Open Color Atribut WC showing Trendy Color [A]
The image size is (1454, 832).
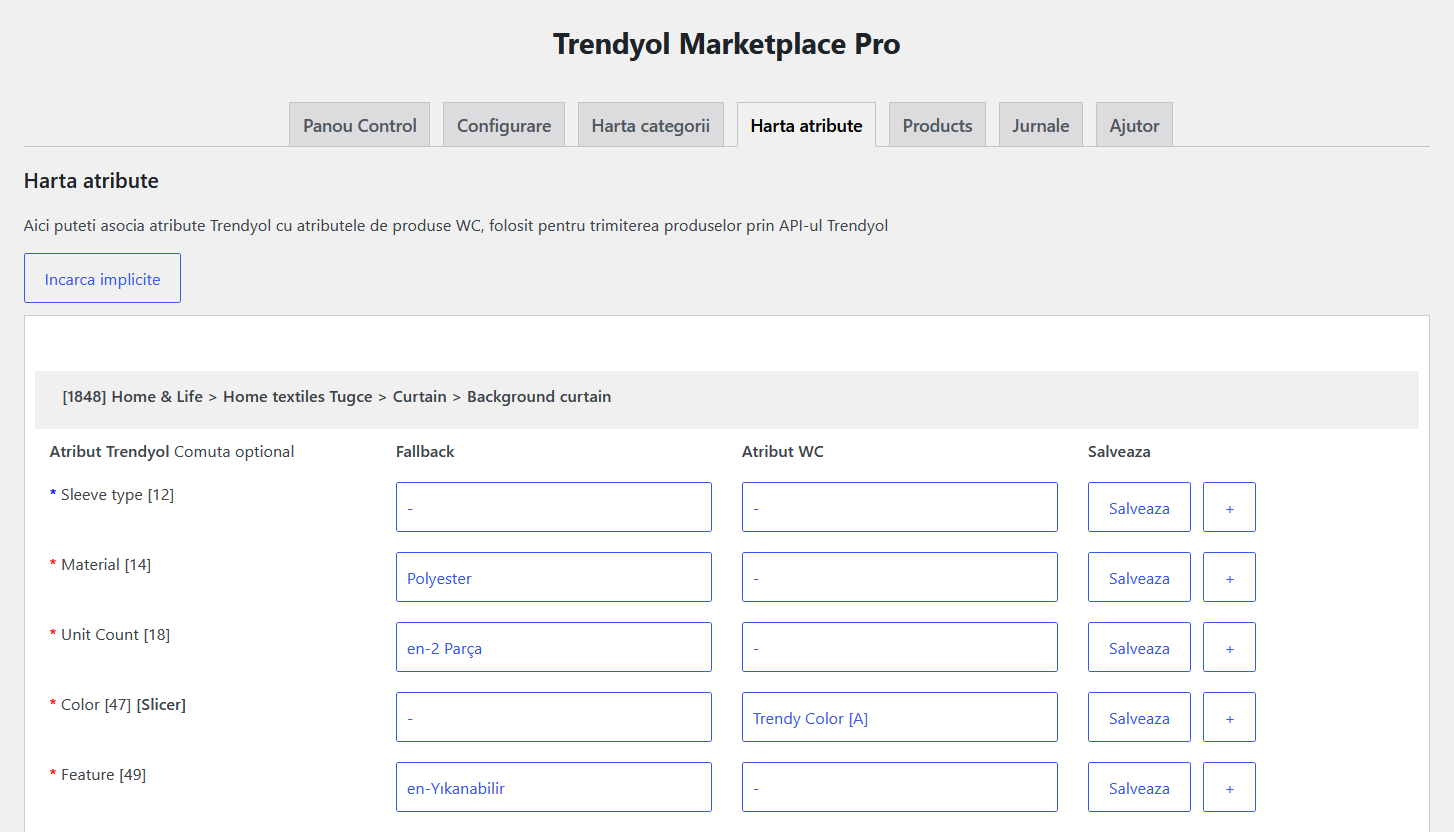click(900, 717)
